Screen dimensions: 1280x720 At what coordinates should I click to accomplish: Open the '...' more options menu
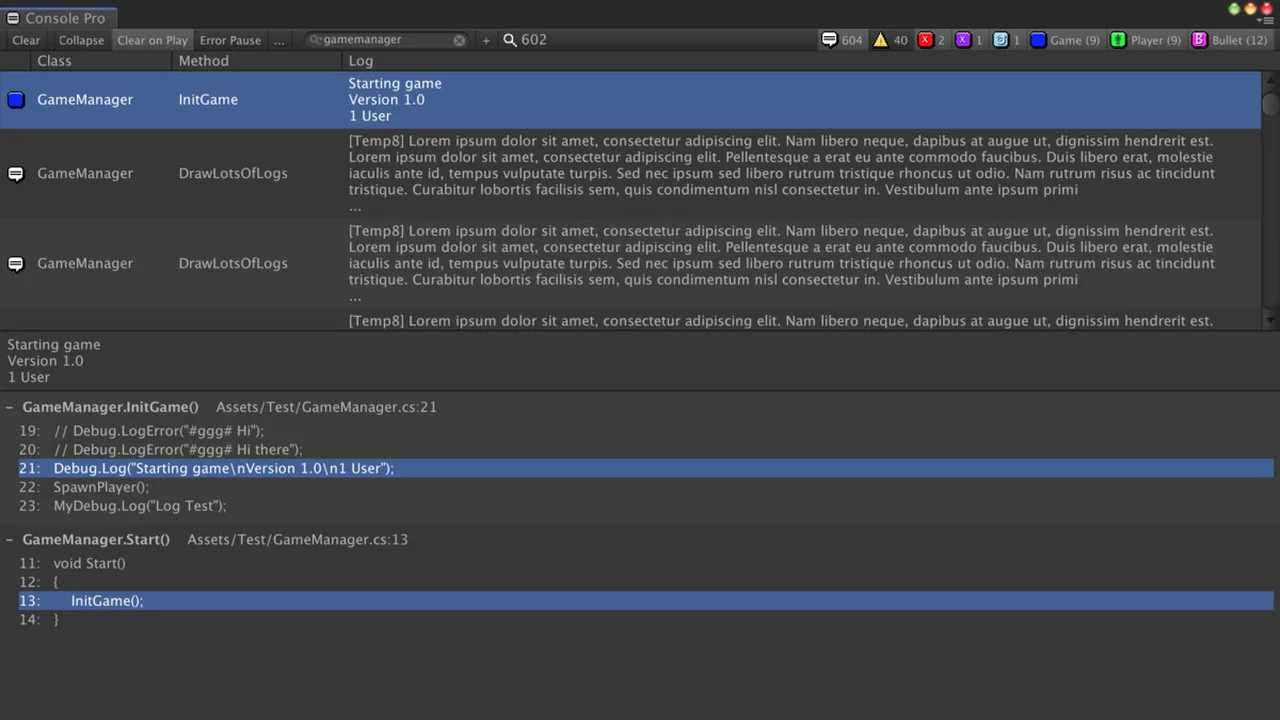tap(279, 40)
